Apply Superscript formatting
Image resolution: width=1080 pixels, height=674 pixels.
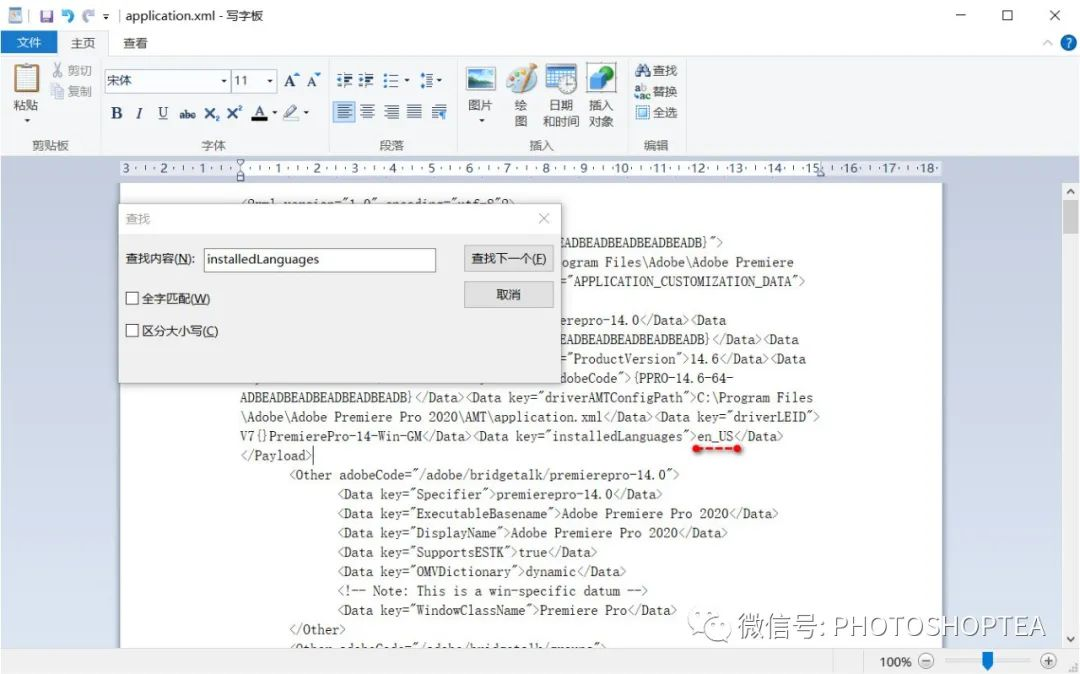click(234, 113)
